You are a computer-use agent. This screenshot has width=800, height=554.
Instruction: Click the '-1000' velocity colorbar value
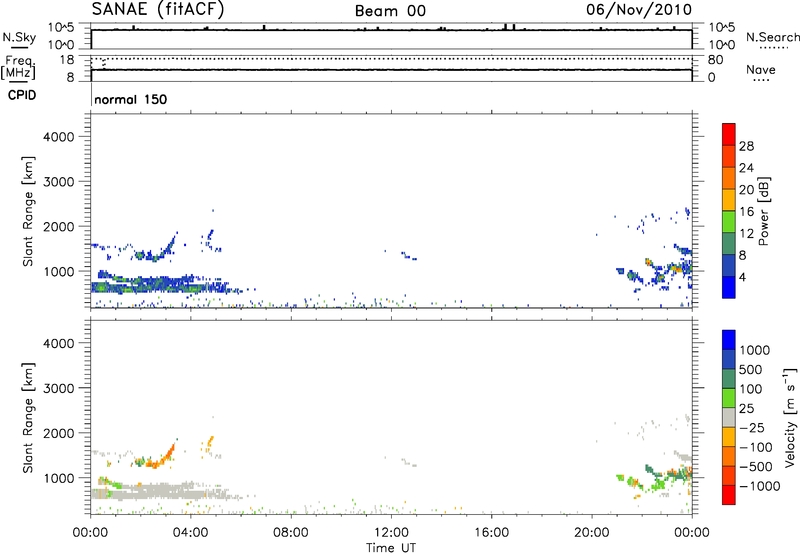759,486
